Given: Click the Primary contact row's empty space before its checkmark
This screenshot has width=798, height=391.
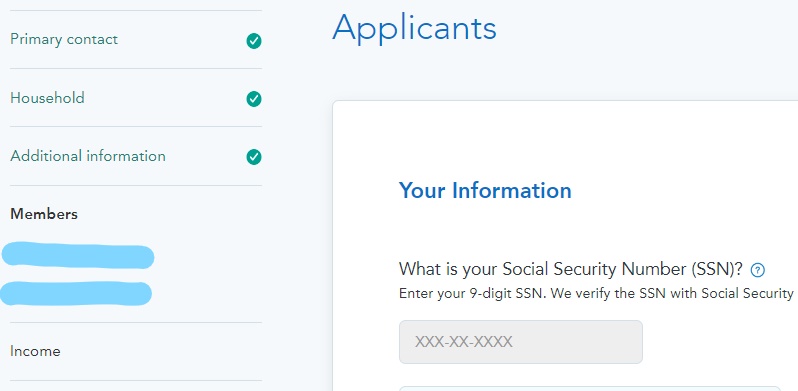Looking at the screenshot, I should 182,40.
